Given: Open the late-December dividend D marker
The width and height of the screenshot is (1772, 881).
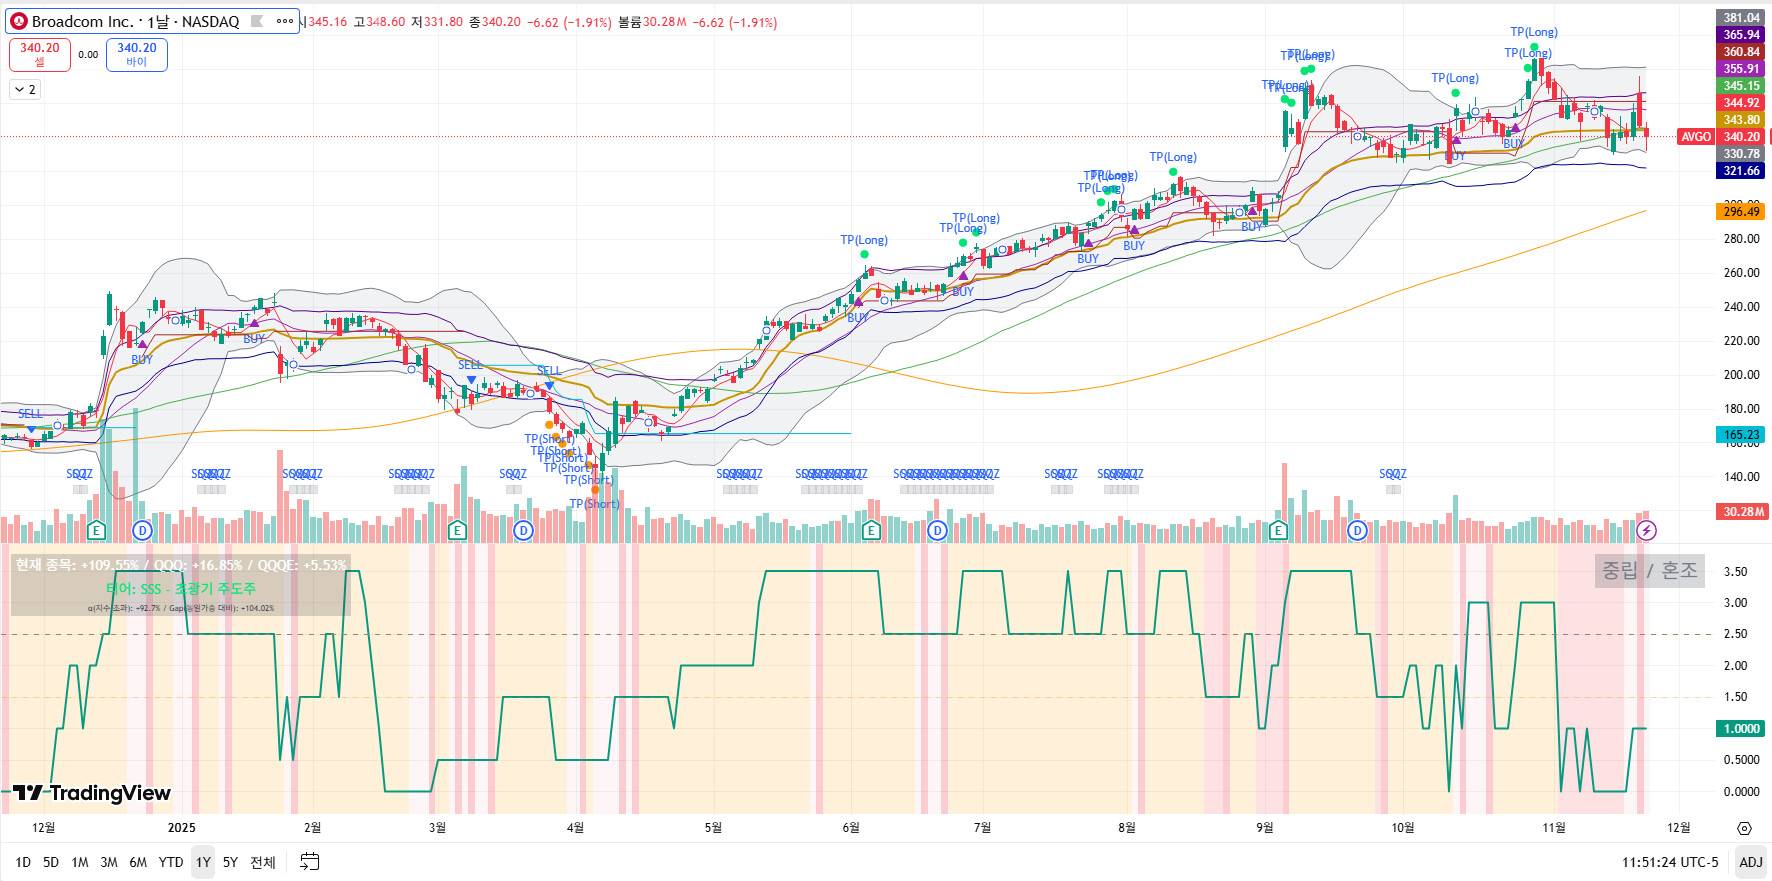Looking at the screenshot, I should (142, 530).
